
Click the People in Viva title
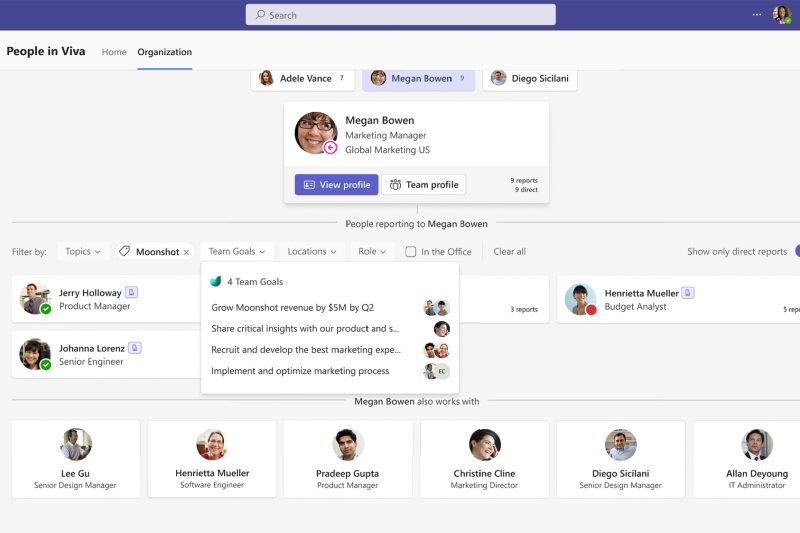point(46,51)
